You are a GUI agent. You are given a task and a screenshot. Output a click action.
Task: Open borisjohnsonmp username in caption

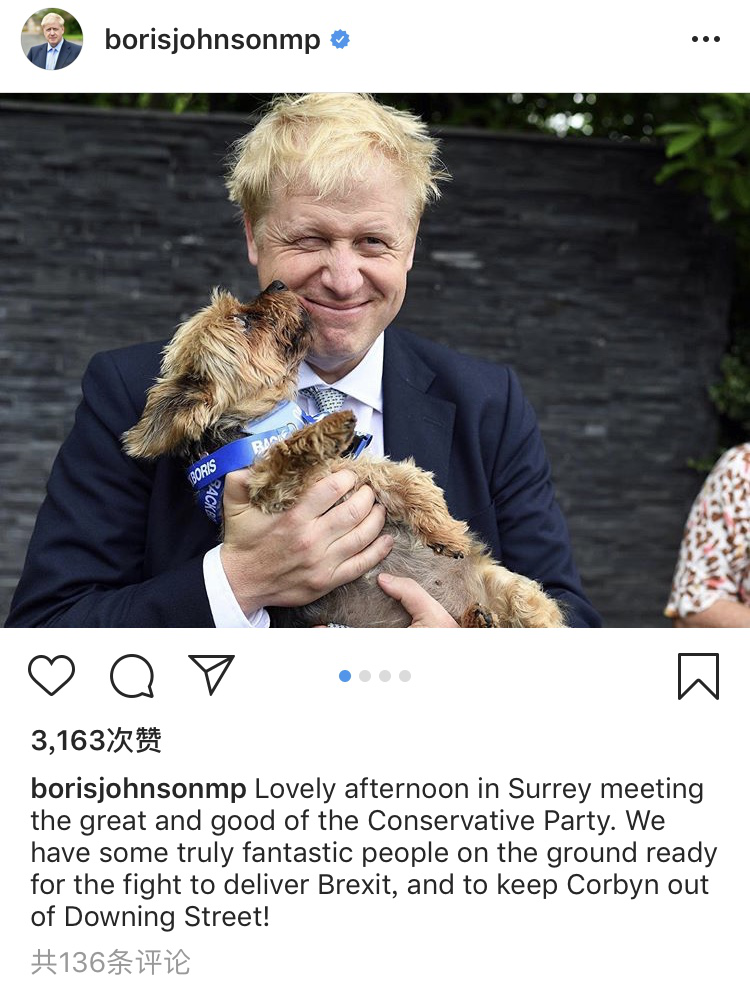(x=139, y=789)
